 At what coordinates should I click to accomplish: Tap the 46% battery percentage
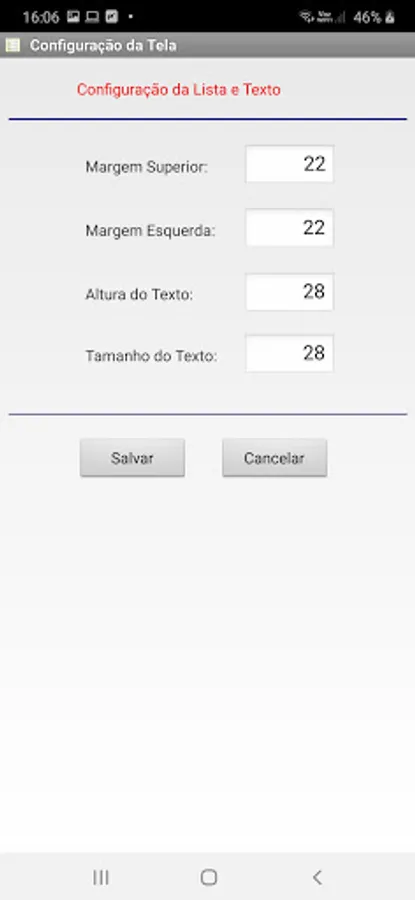tap(367, 17)
